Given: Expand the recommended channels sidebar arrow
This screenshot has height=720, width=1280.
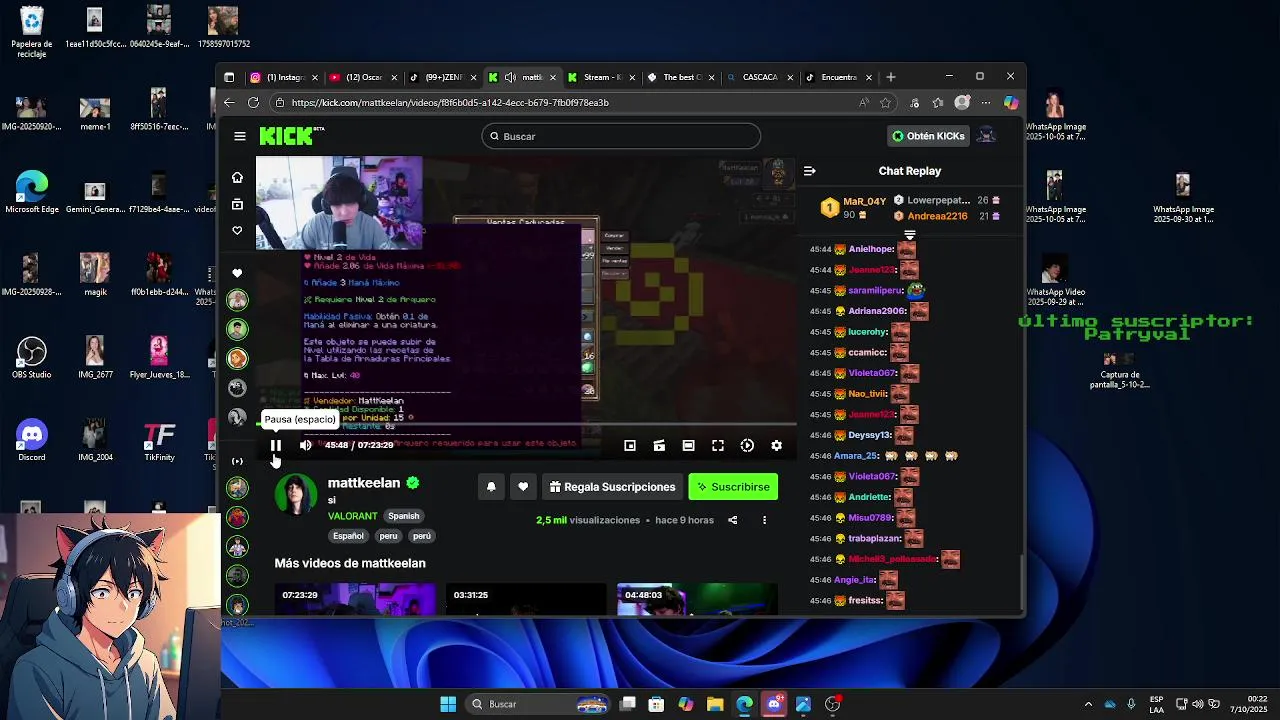Looking at the screenshot, I should [x=237, y=461].
